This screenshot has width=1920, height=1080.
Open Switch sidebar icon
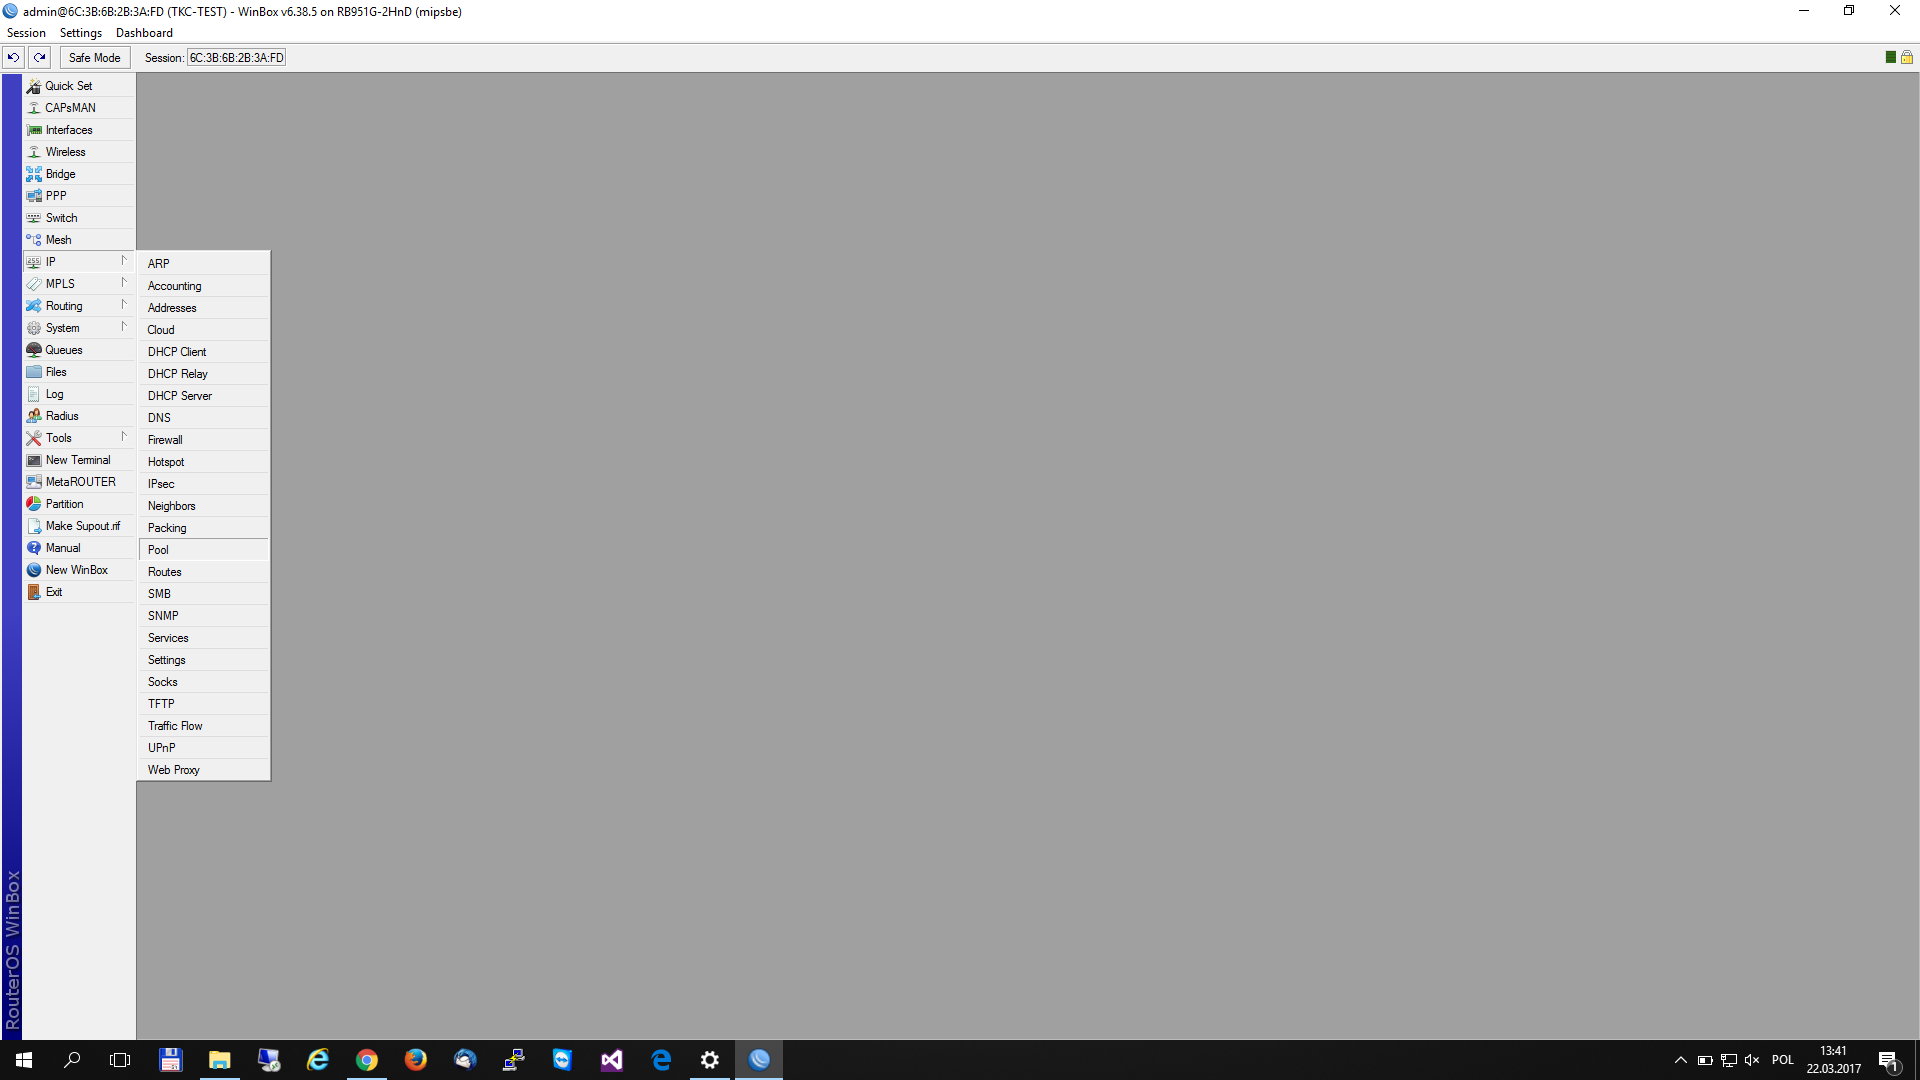pyautogui.click(x=34, y=218)
